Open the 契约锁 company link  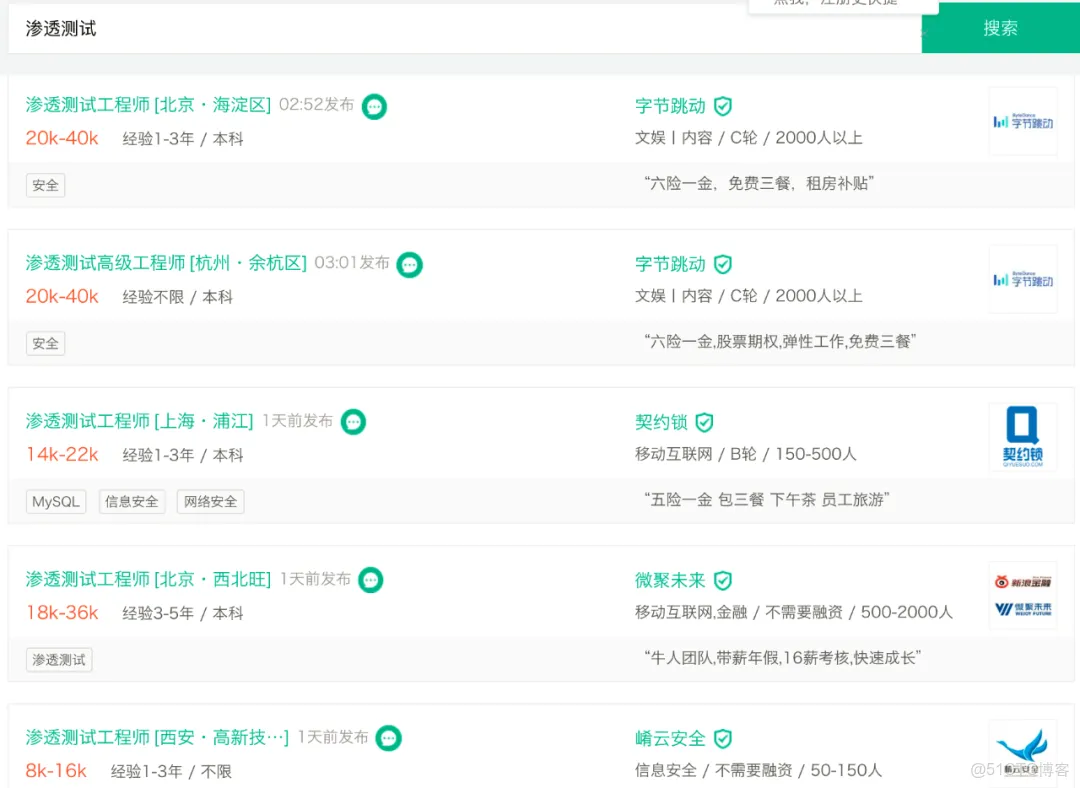pyautogui.click(x=661, y=422)
